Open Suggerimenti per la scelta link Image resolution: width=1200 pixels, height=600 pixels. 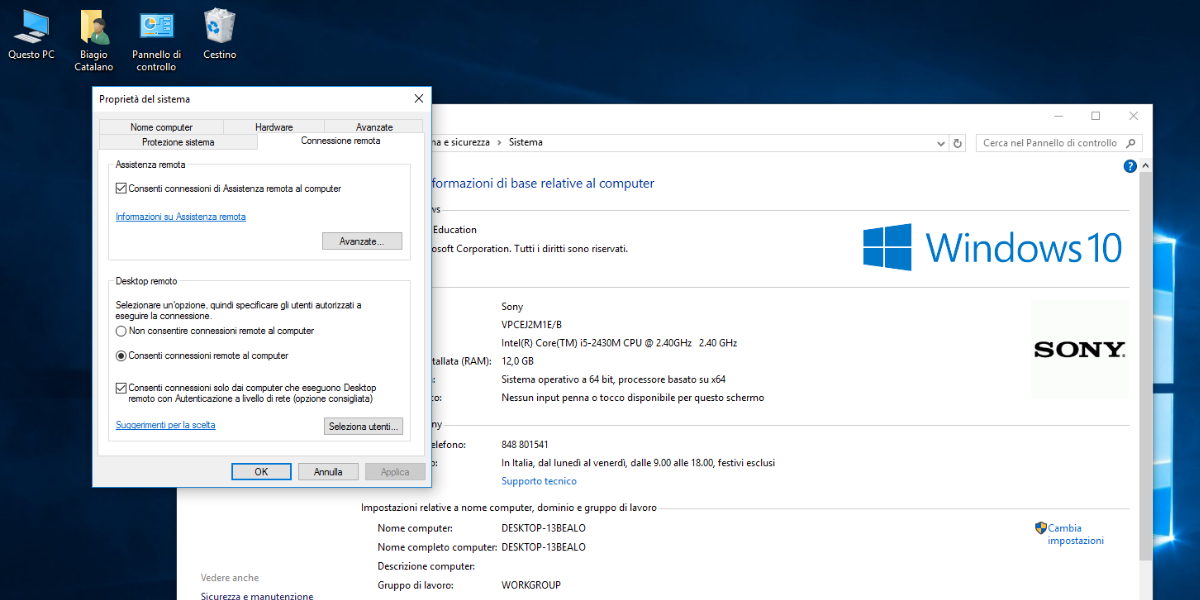point(165,425)
